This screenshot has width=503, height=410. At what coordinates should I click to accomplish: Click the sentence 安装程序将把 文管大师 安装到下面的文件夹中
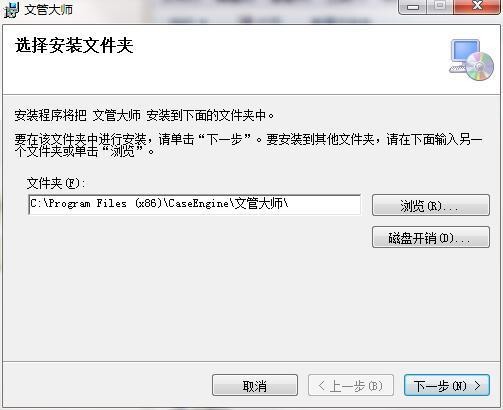point(144,116)
